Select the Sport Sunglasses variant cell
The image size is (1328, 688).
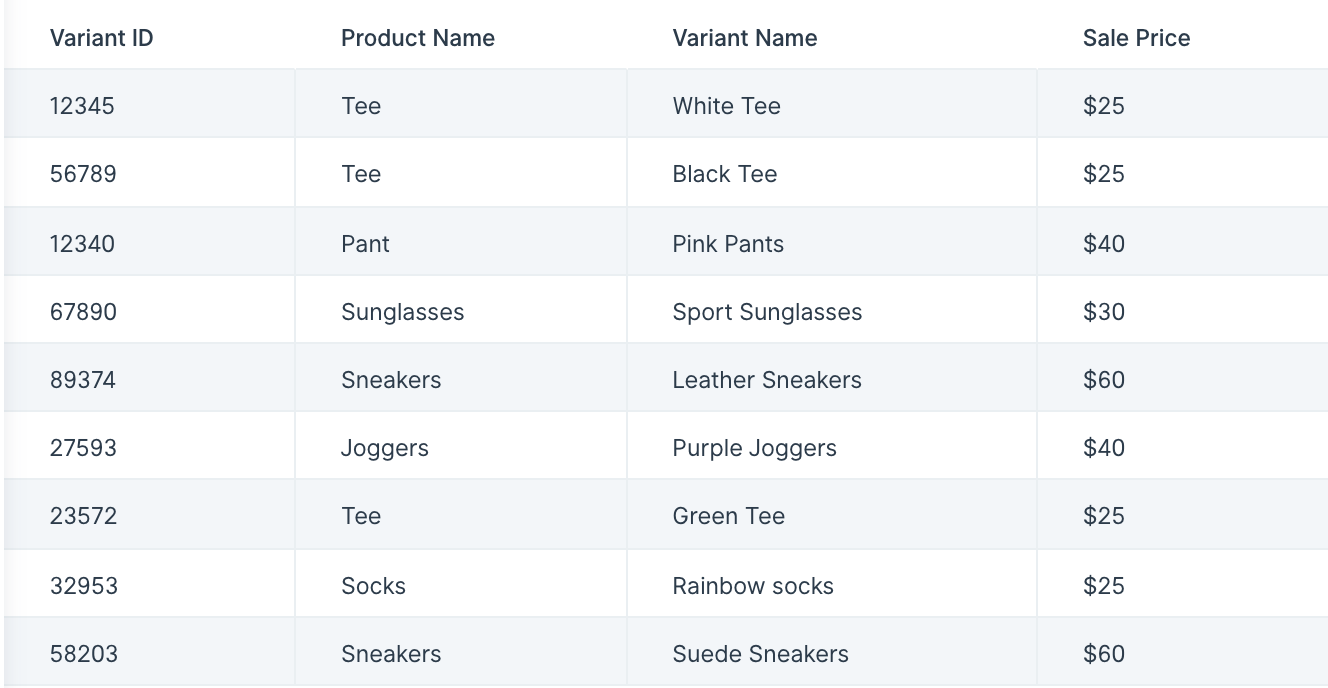click(767, 312)
